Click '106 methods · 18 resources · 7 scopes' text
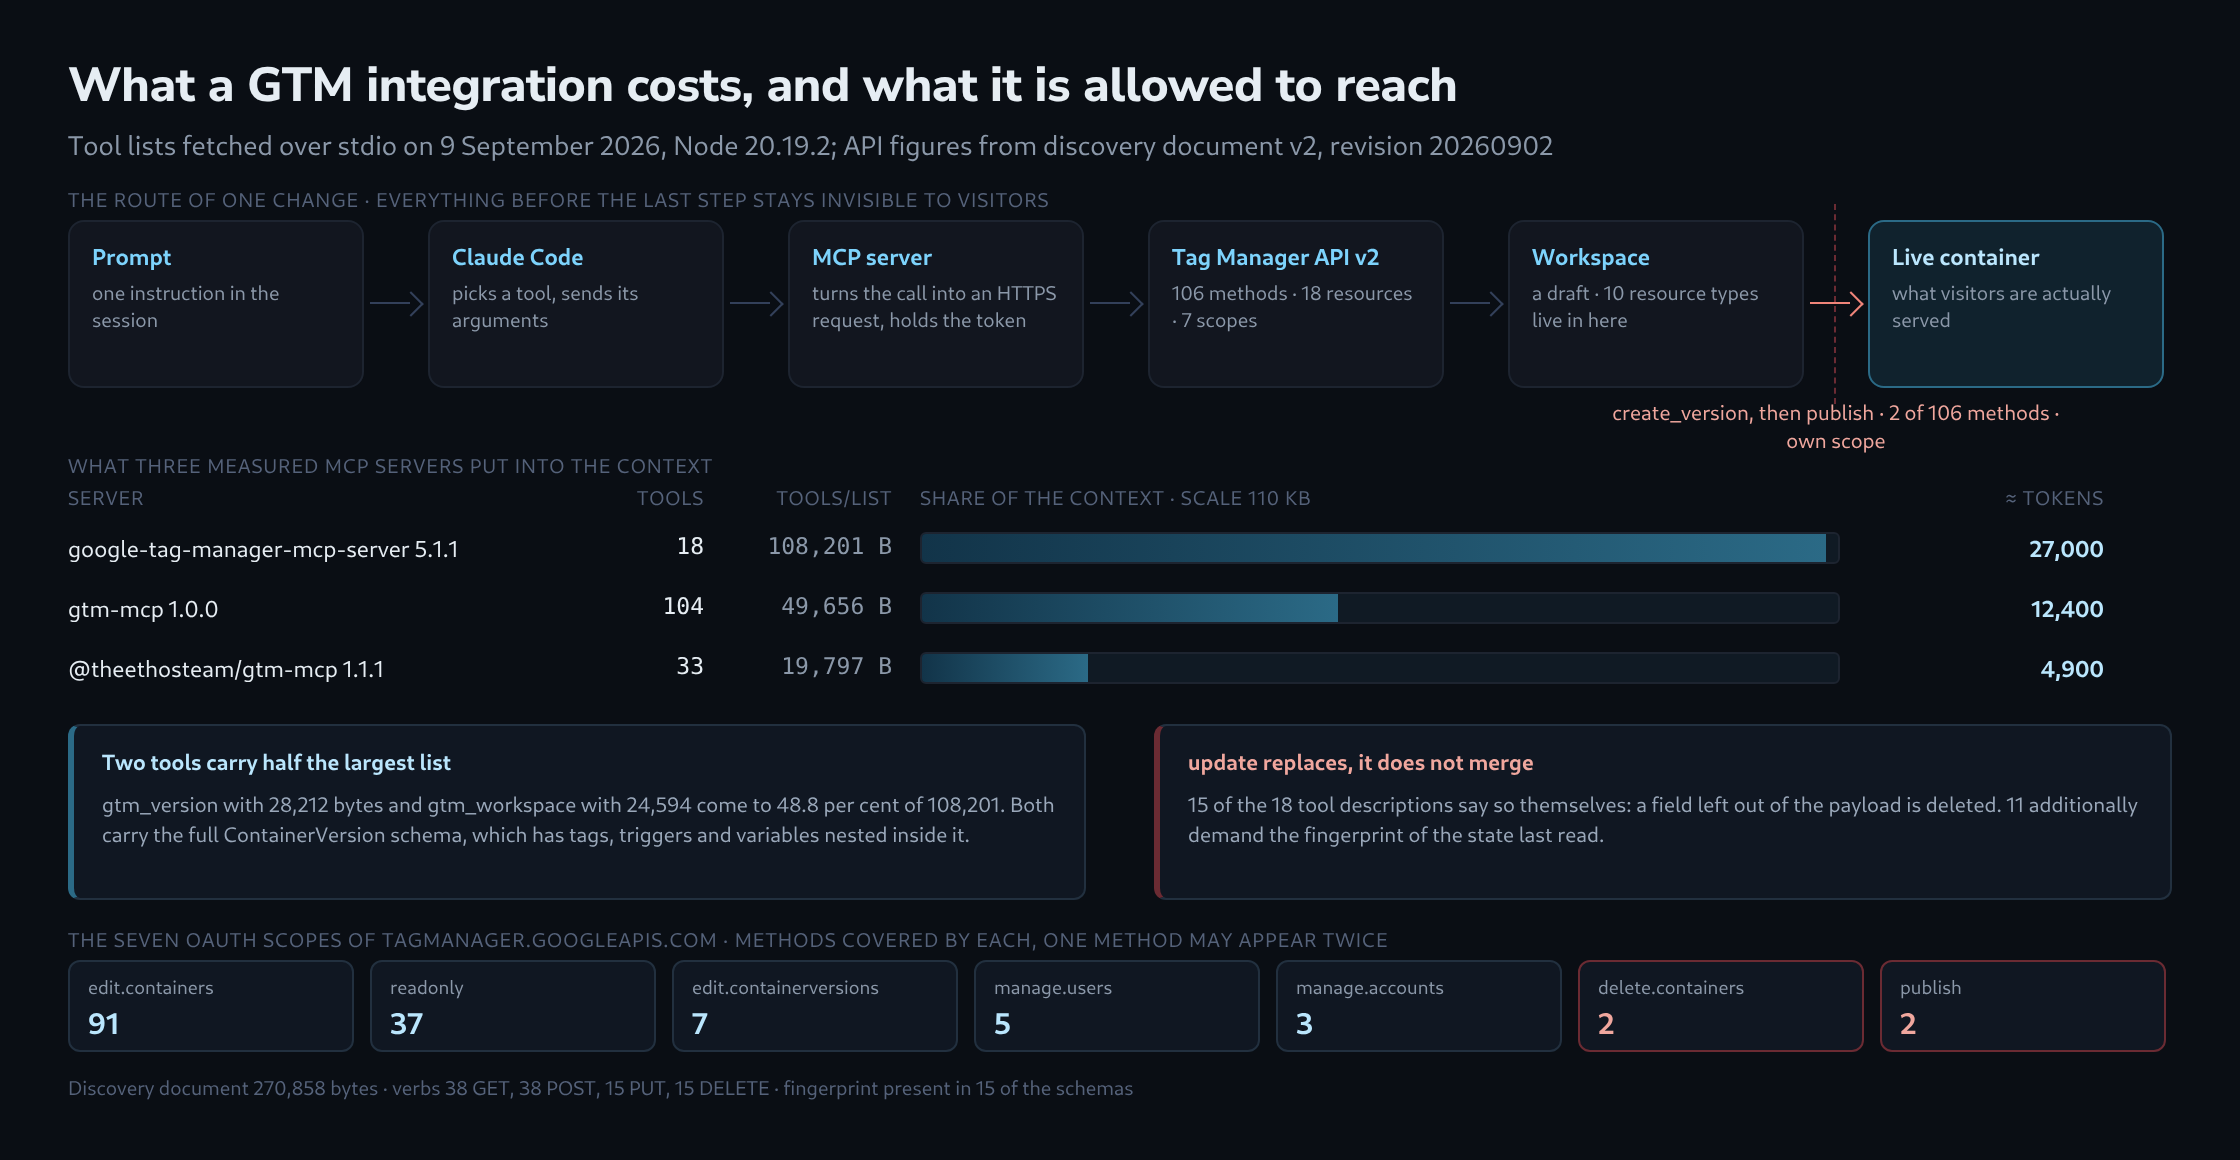 [x=1292, y=307]
